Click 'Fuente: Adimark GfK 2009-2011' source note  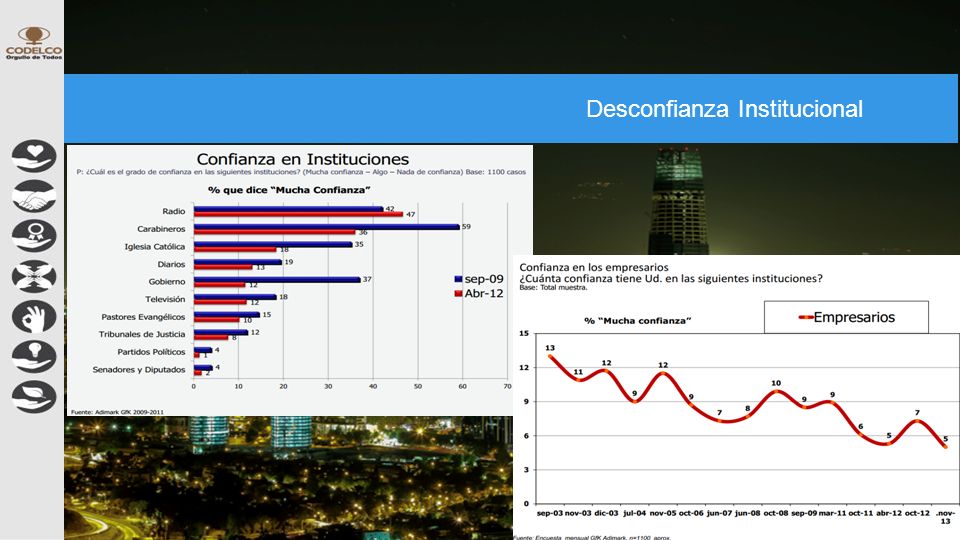coord(118,412)
